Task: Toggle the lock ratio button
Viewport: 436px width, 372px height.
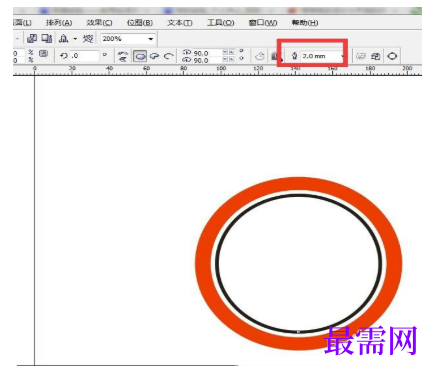Action: pos(43,54)
